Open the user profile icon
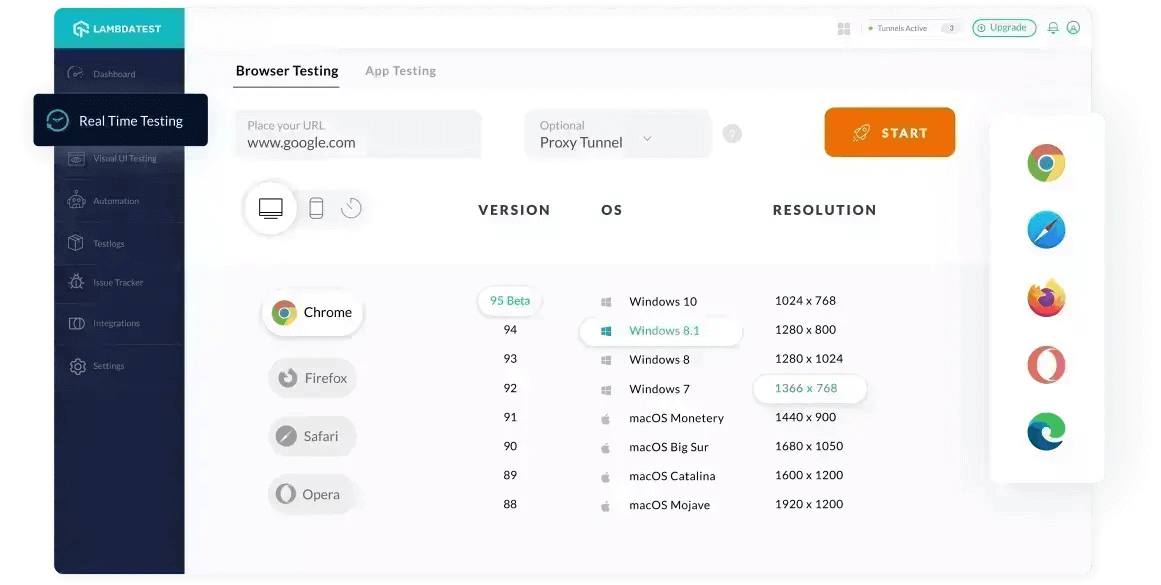Screen dimensions: 1161x585 click(x=1073, y=28)
